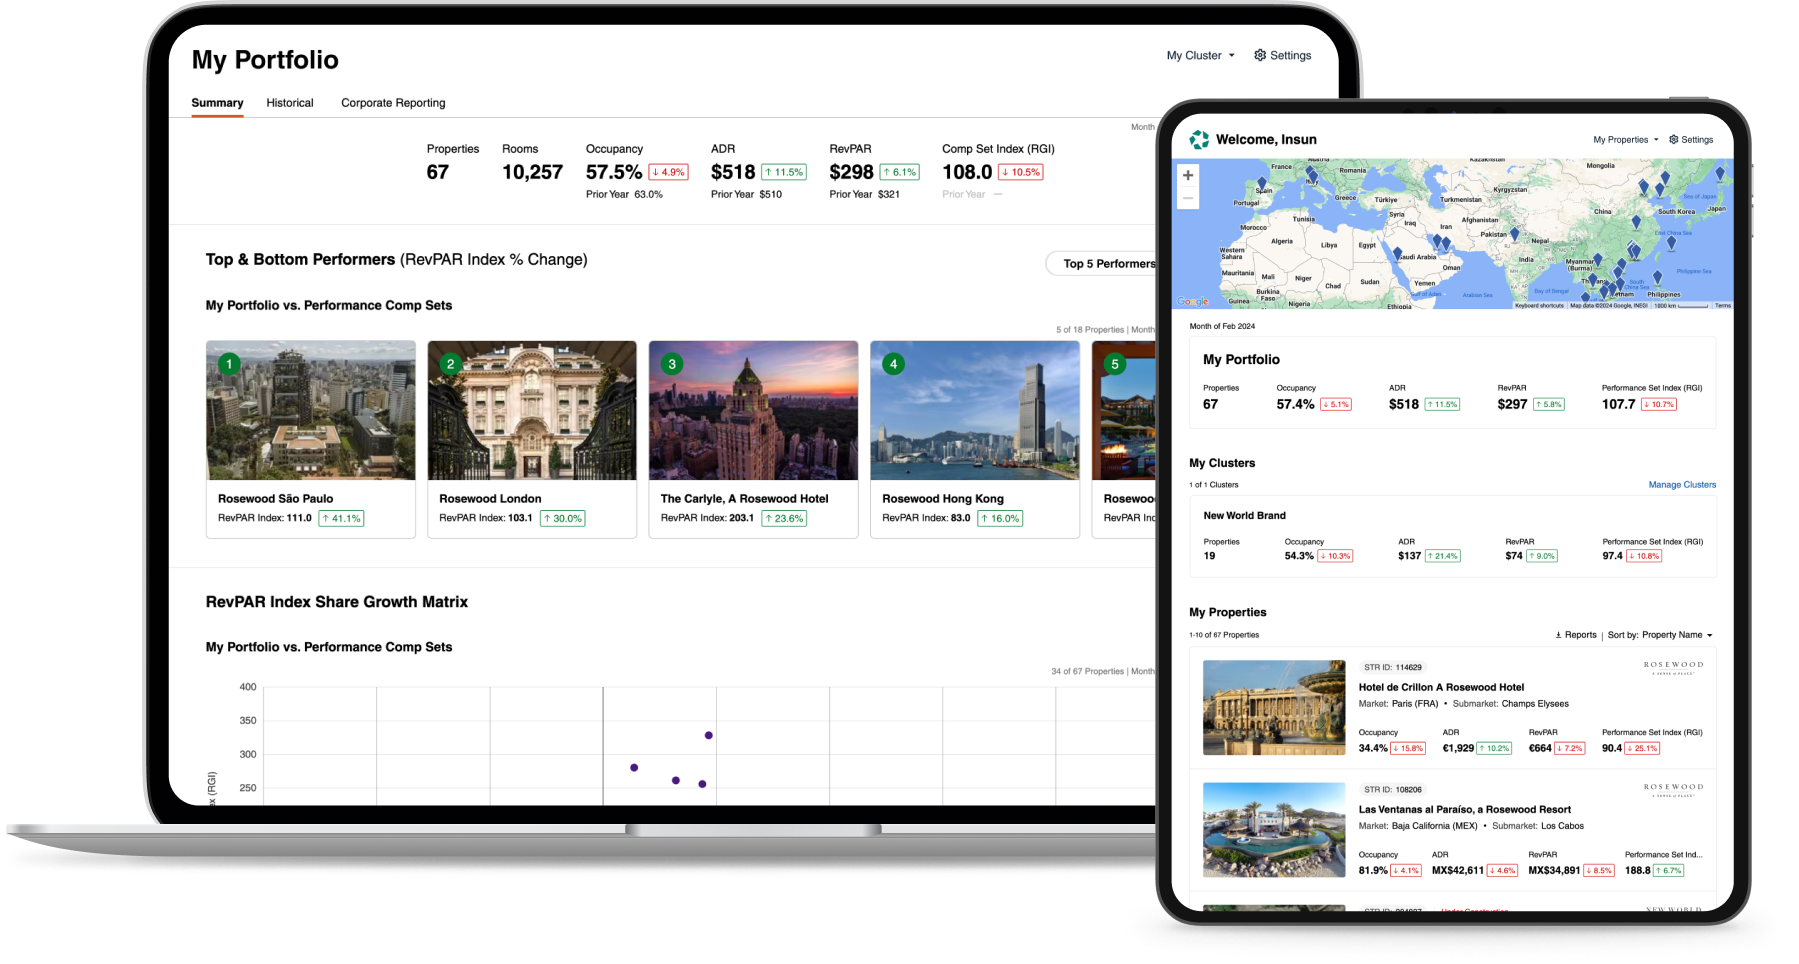This screenshot has width=1799, height=964.
Task: Click the 41.1% change badge on São Paulo
Action: tap(341, 518)
